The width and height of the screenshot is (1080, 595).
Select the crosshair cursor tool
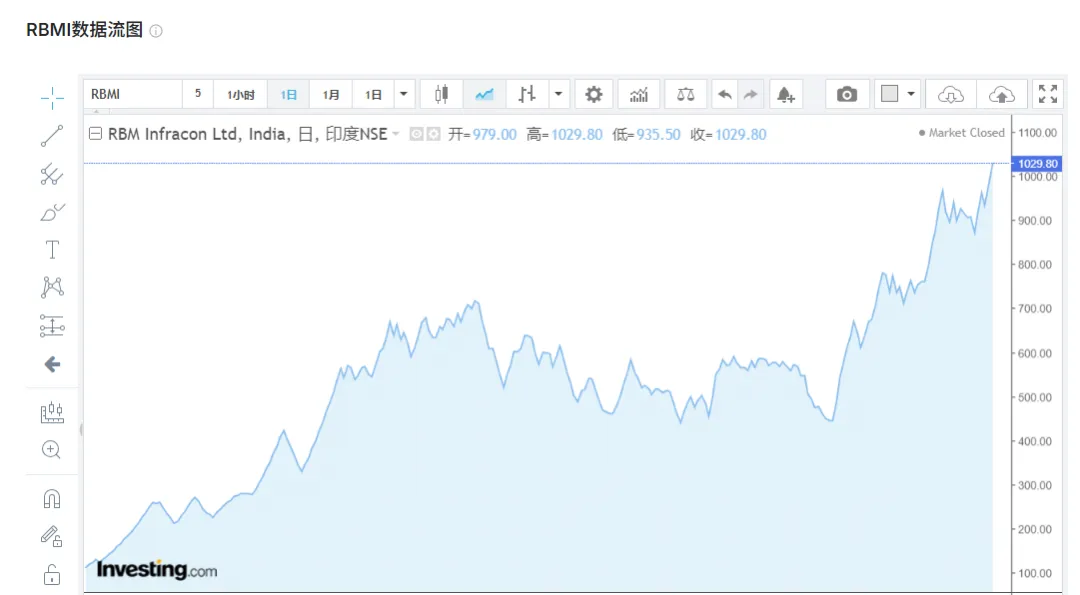(52, 98)
